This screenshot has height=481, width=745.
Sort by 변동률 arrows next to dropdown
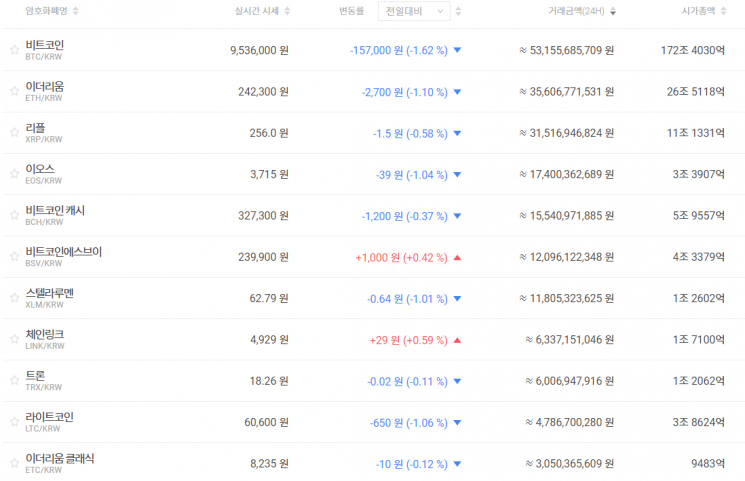[458, 11]
